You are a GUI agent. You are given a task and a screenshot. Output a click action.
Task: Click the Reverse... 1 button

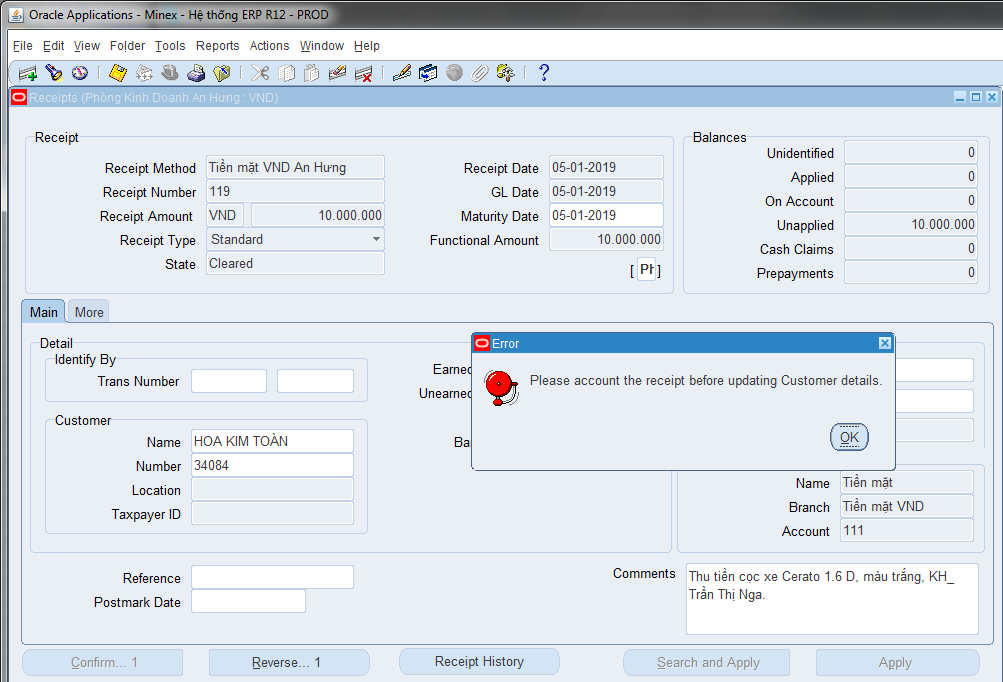coord(288,661)
